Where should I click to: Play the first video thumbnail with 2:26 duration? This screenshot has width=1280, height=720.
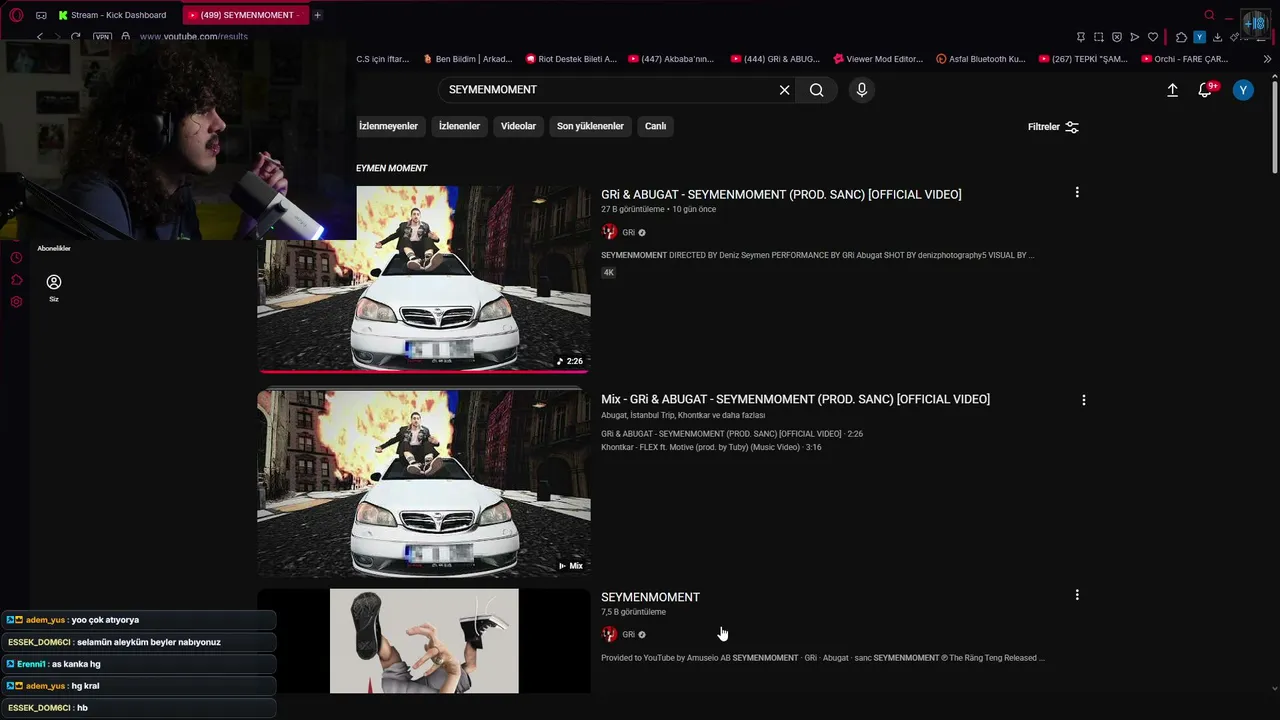tap(424, 279)
